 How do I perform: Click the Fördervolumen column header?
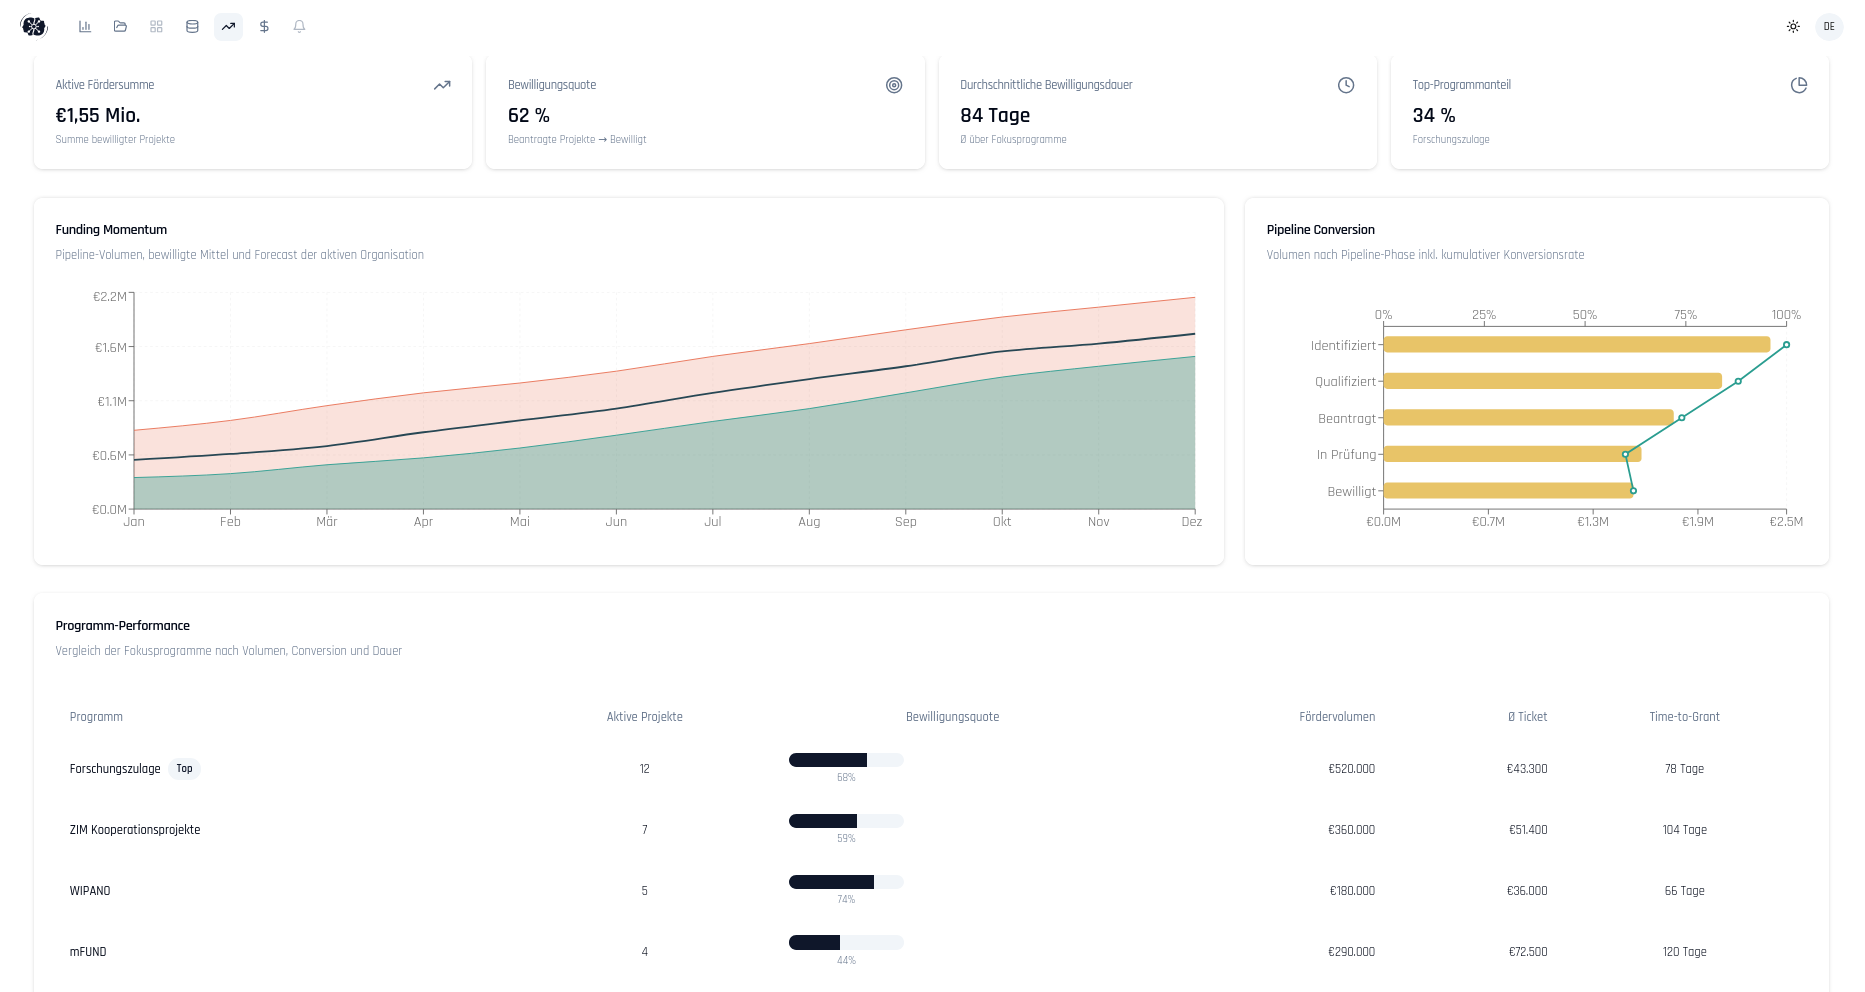pyautogui.click(x=1336, y=717)
